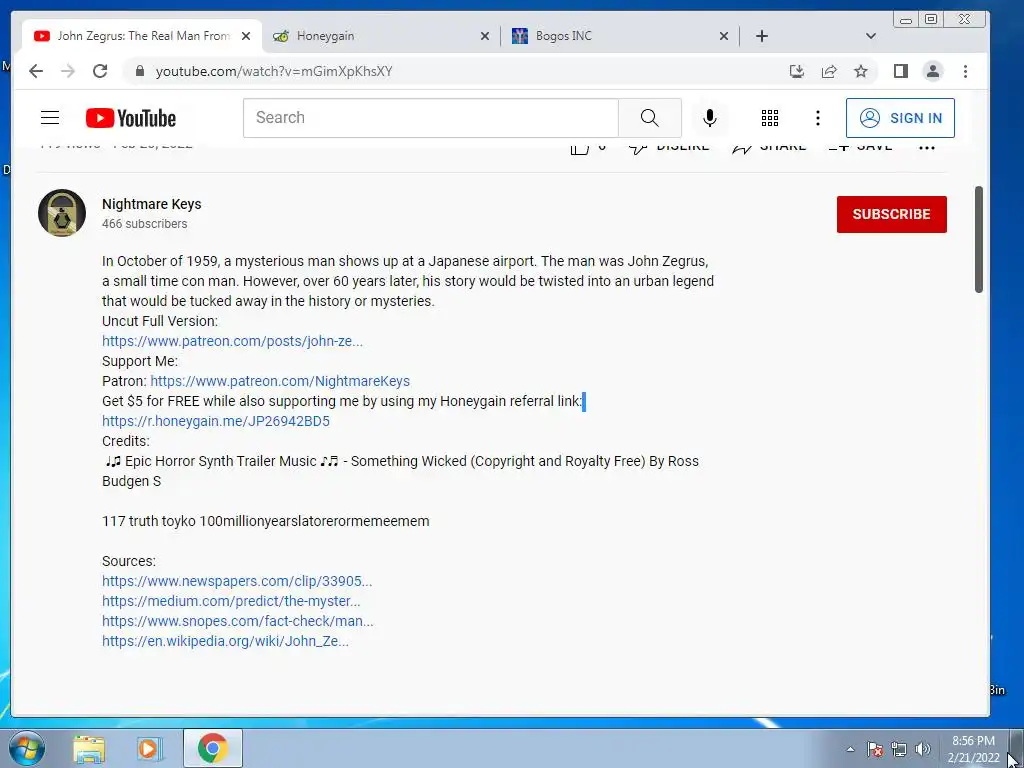Click the Action Center flag tray icon
The height and width of the screenshot is (768, 1024).
click(875, 749)
